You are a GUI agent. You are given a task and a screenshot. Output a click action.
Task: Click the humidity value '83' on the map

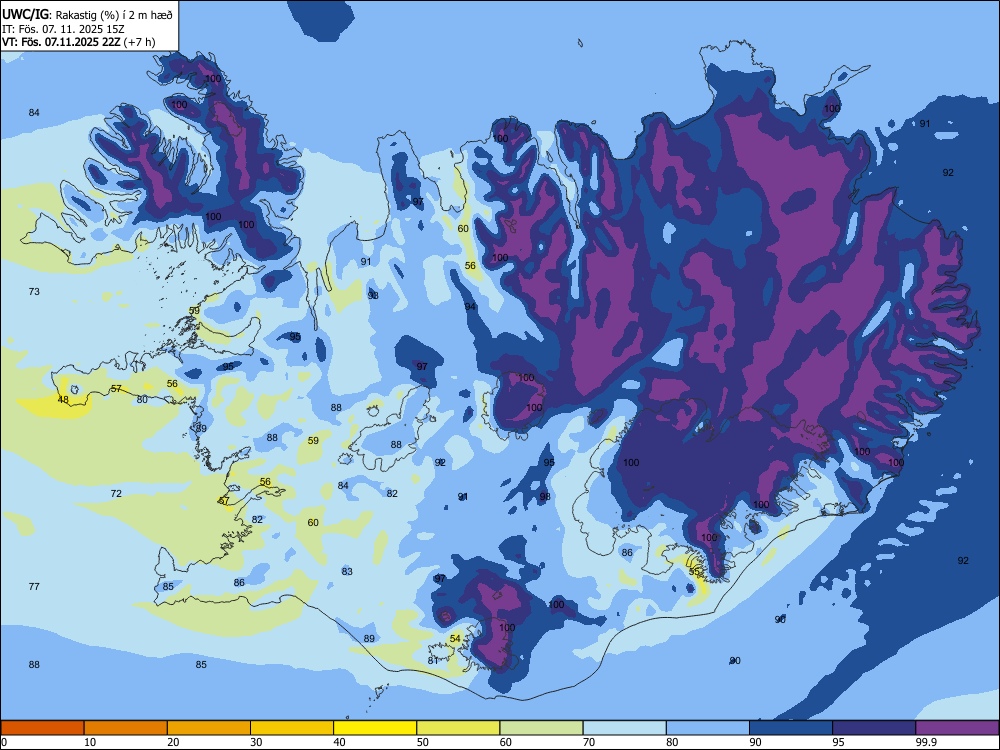[x=347, y=571]
